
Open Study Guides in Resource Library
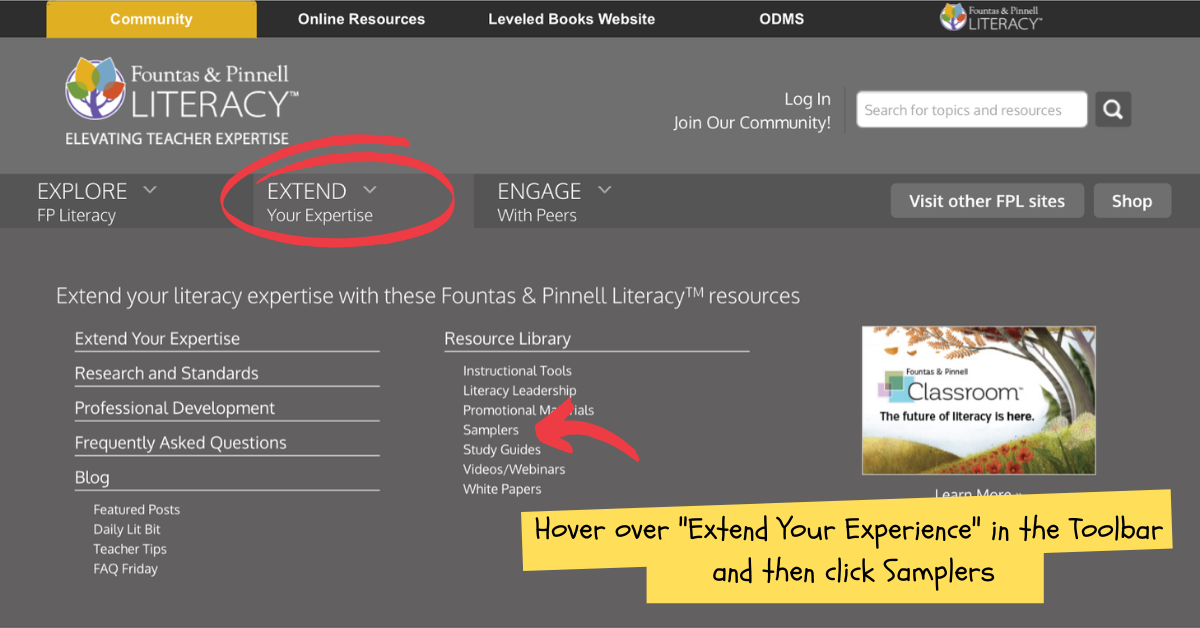pyautogui.click(x=502, y=450)
